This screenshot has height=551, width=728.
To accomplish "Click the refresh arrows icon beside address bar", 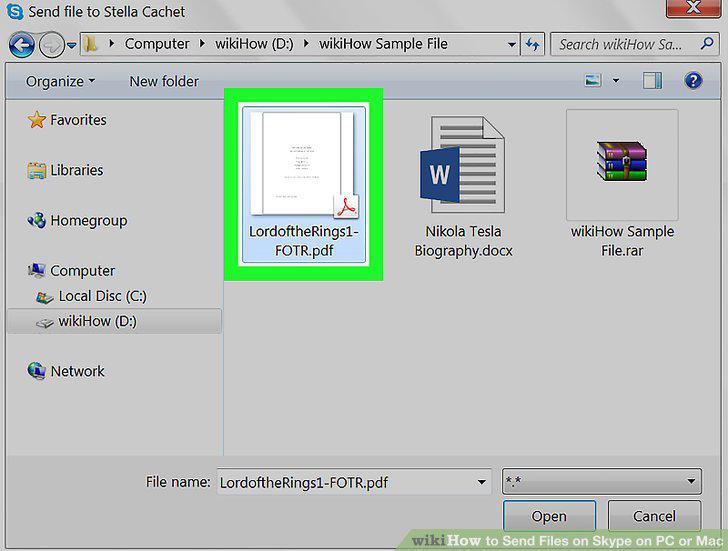I will [x=532, y=45].
